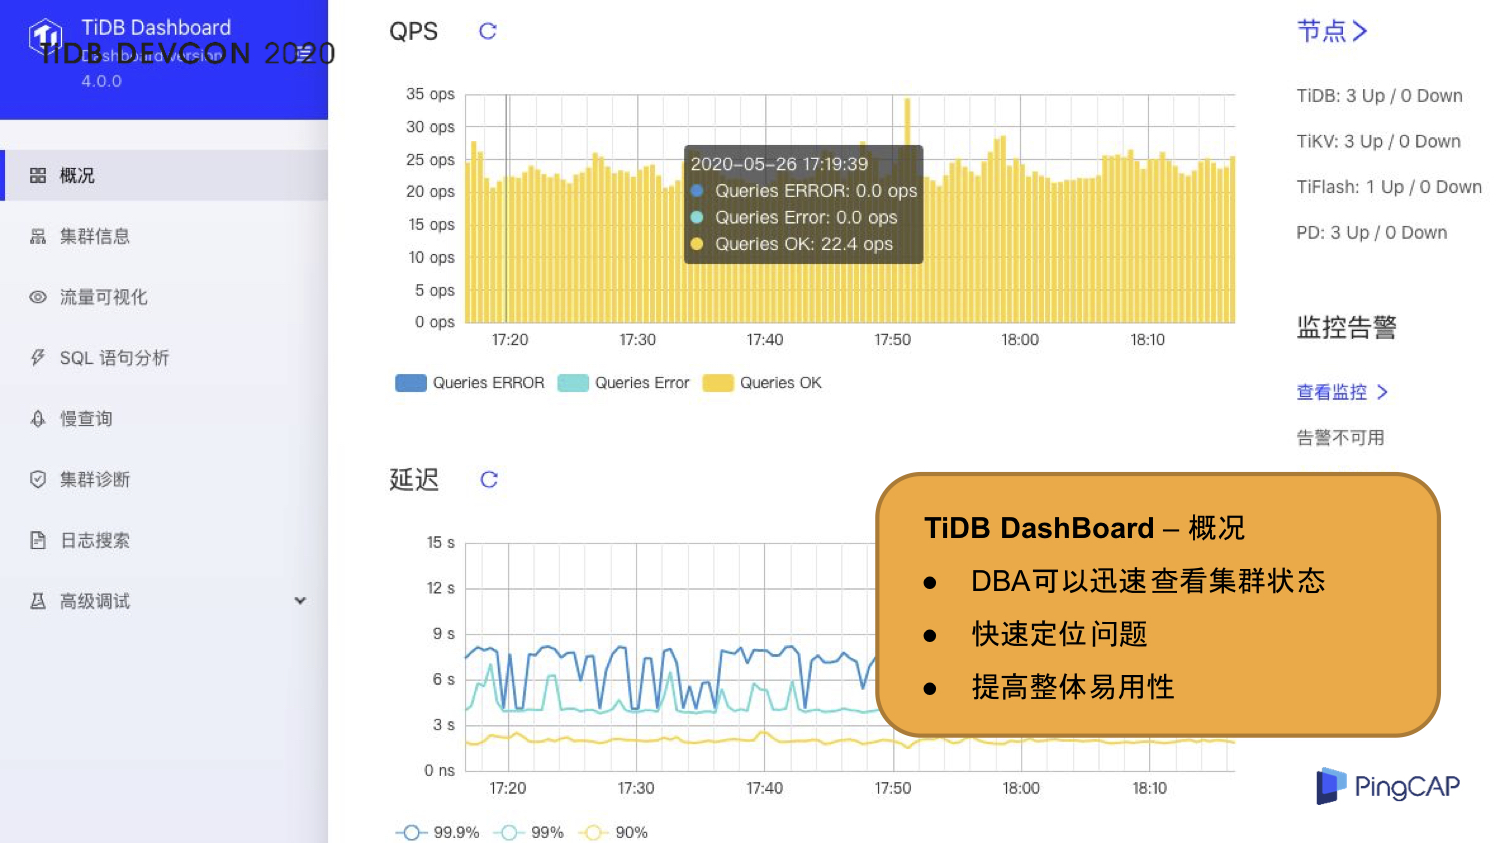The image size is (1500, 843).
Task: Select the 慢查询 menu item
Action: (x=164, y=419)
